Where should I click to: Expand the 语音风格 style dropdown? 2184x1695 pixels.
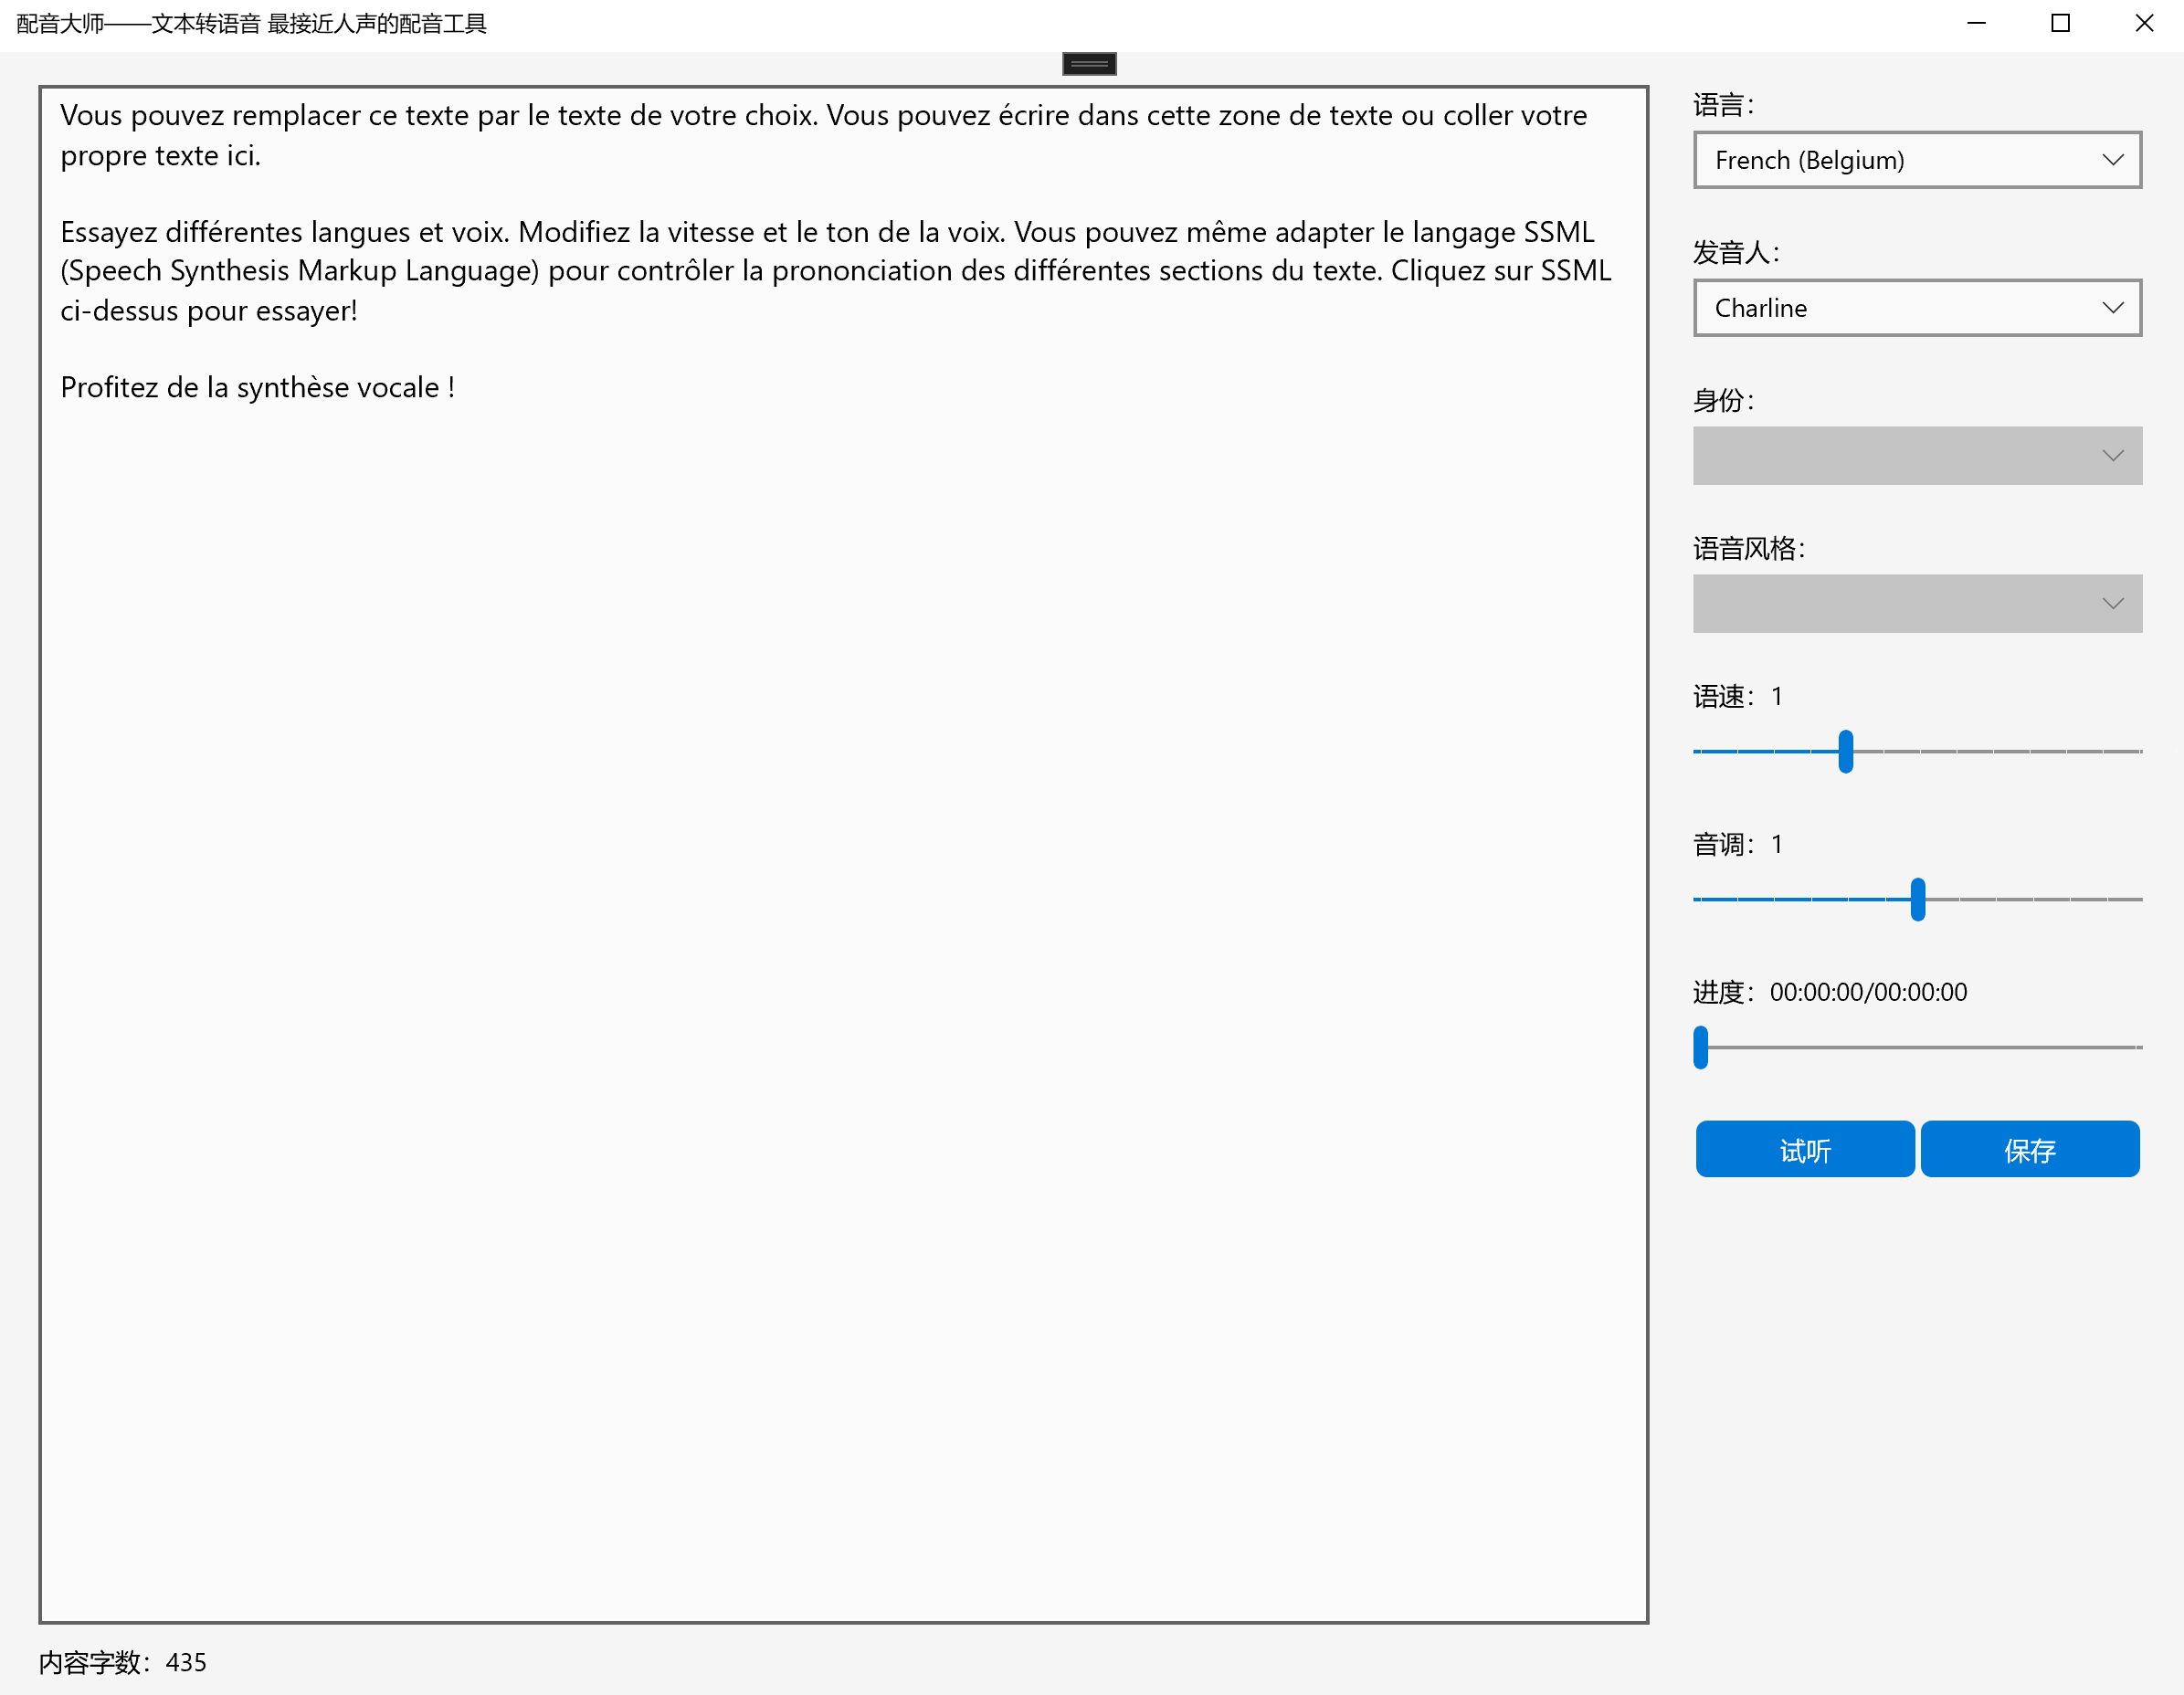(x=1916, y=604)
